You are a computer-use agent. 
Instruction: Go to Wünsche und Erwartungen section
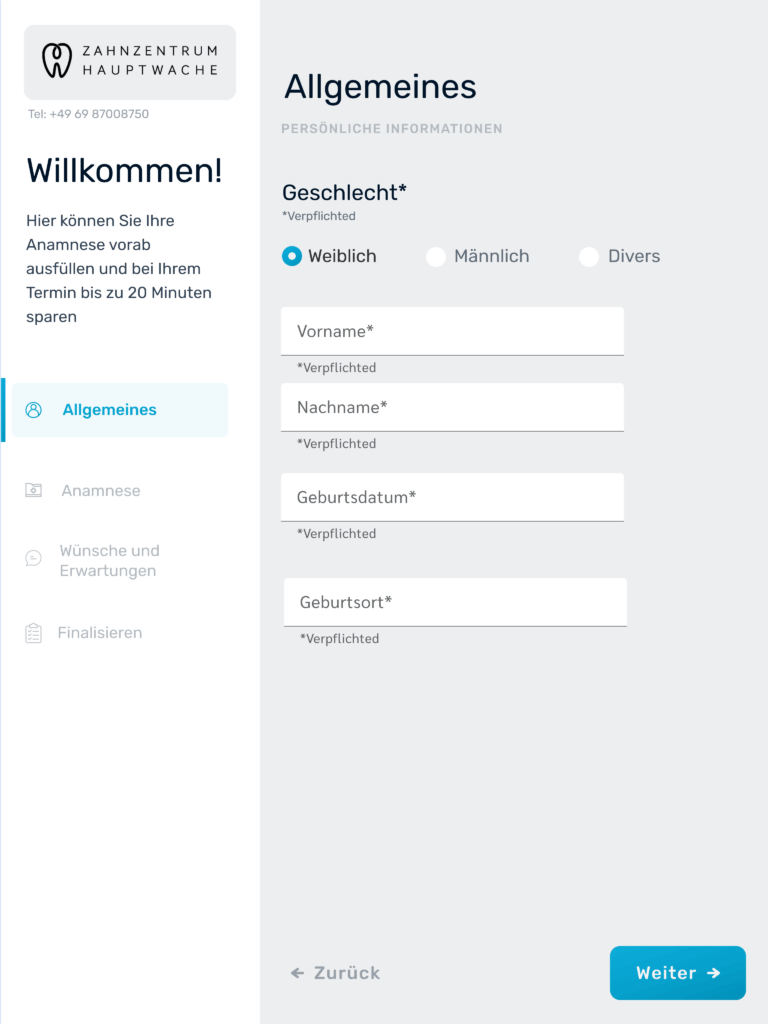[x=109, y=561]
